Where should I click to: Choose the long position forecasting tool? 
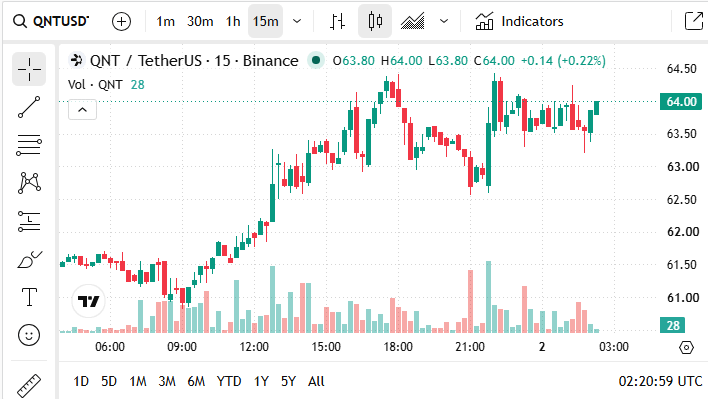pos(29,221)
